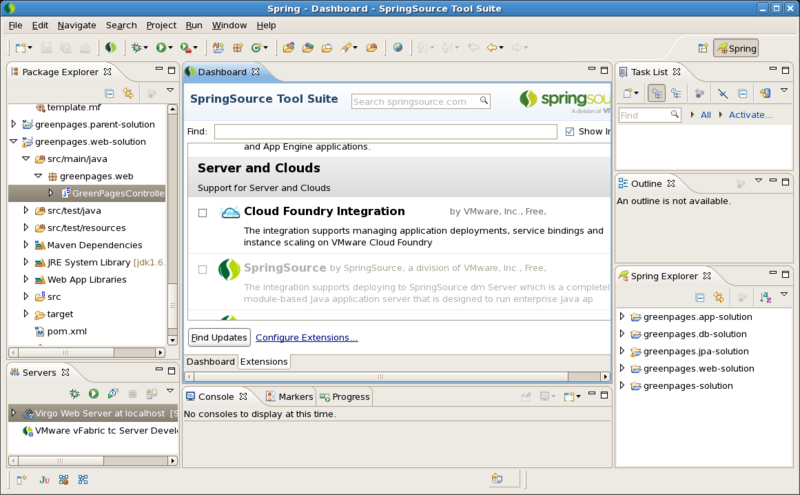
Task: Click the Debug bug toolbar icon
Action: coord(136,47)
